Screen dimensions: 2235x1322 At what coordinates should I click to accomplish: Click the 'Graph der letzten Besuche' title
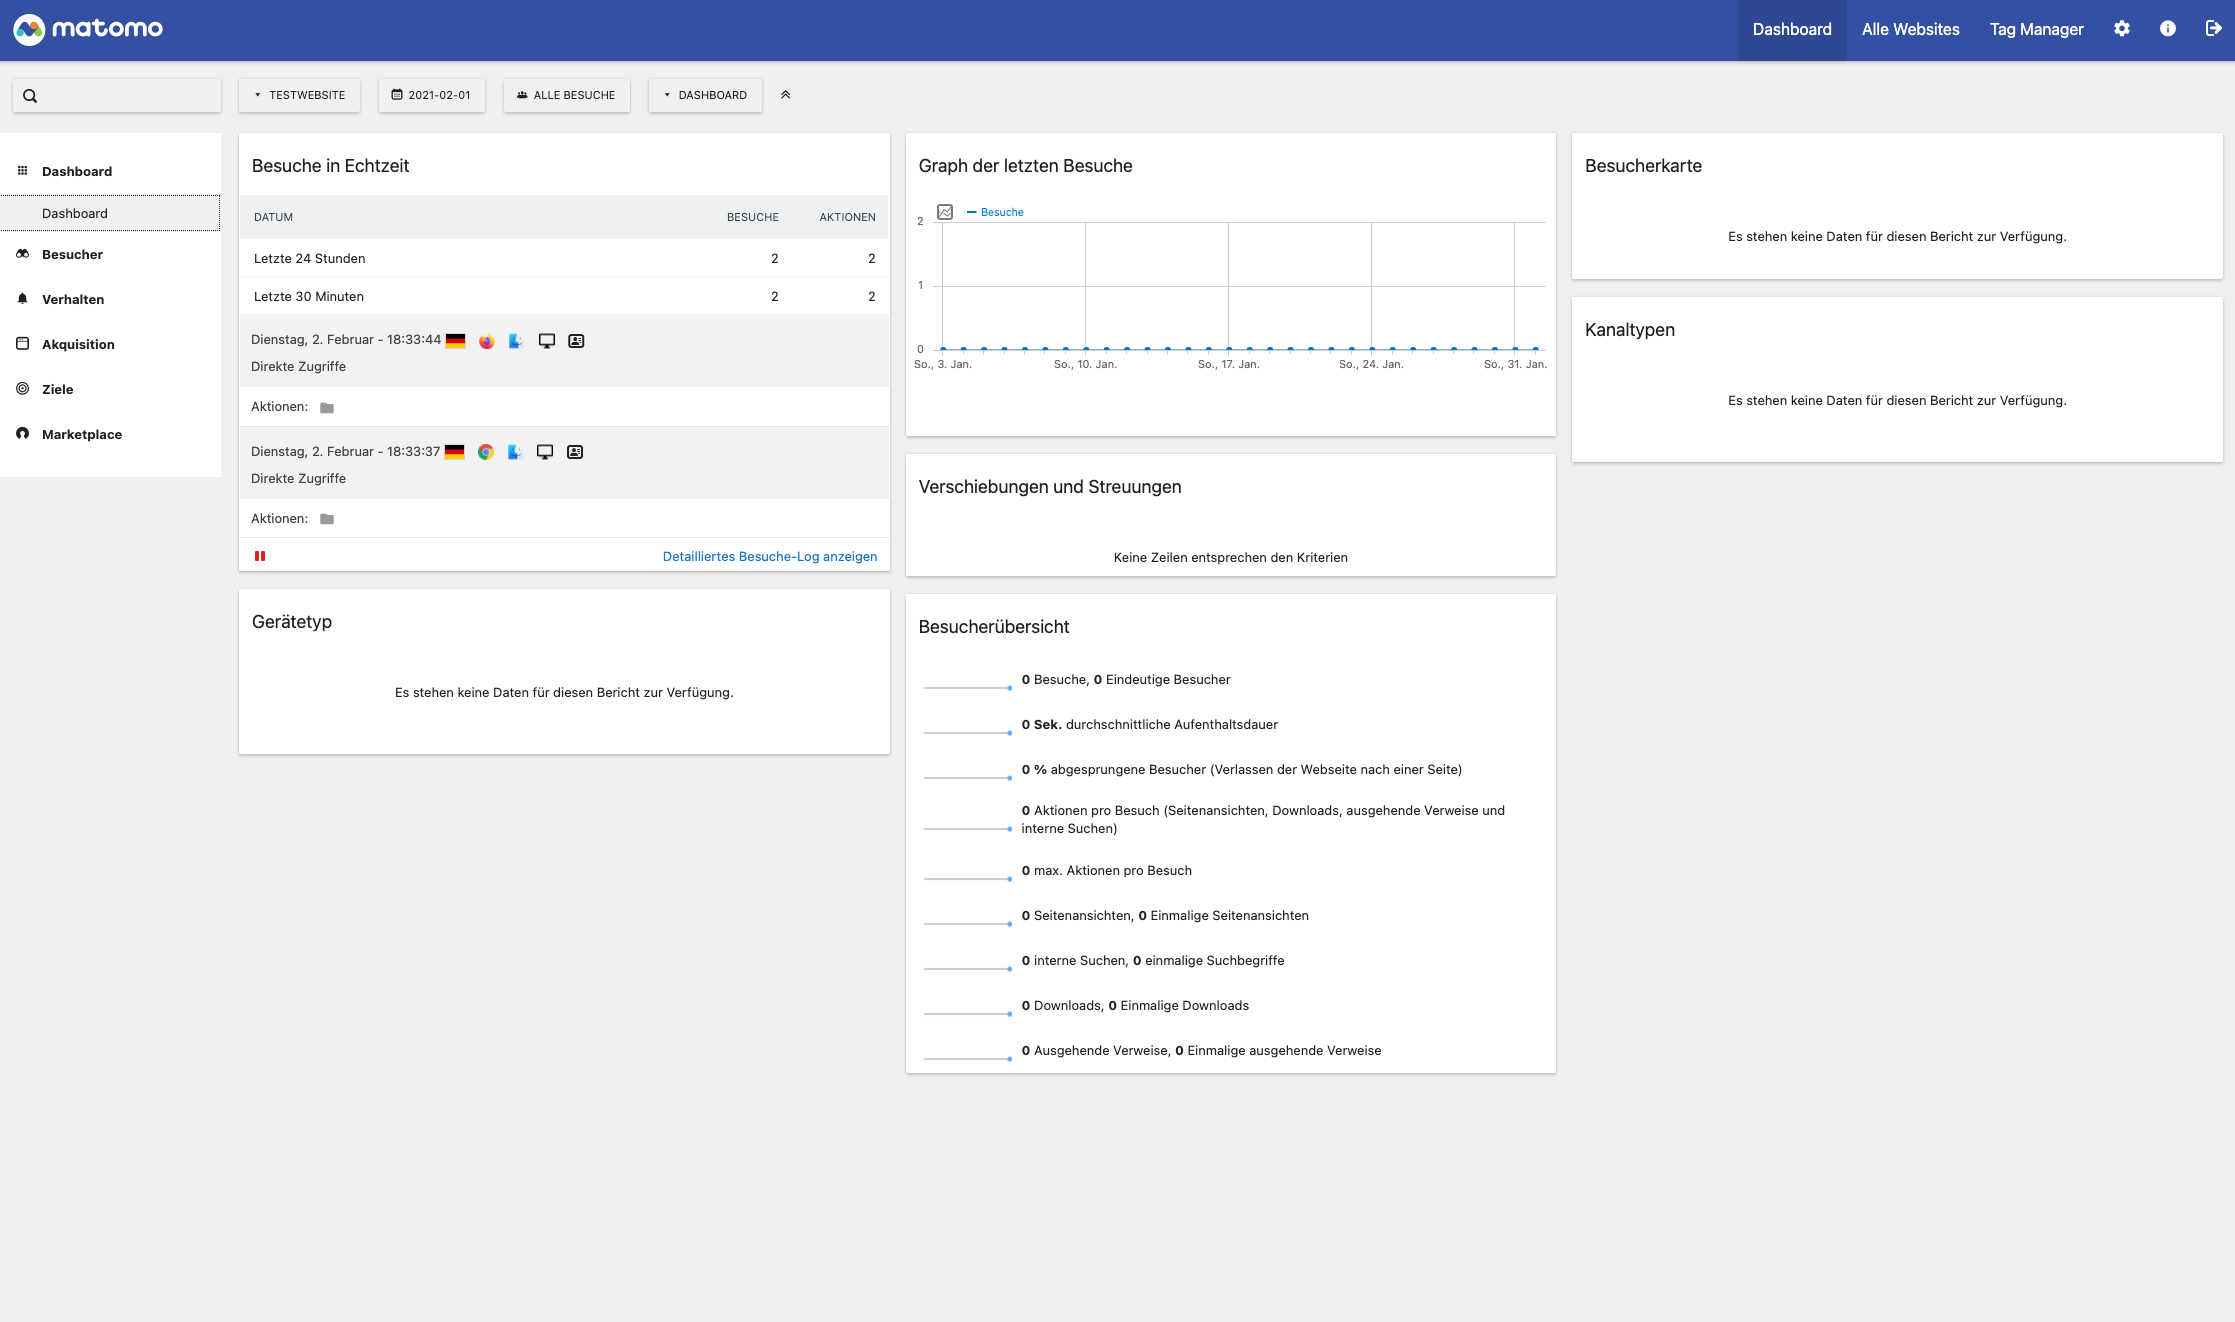1025,166
